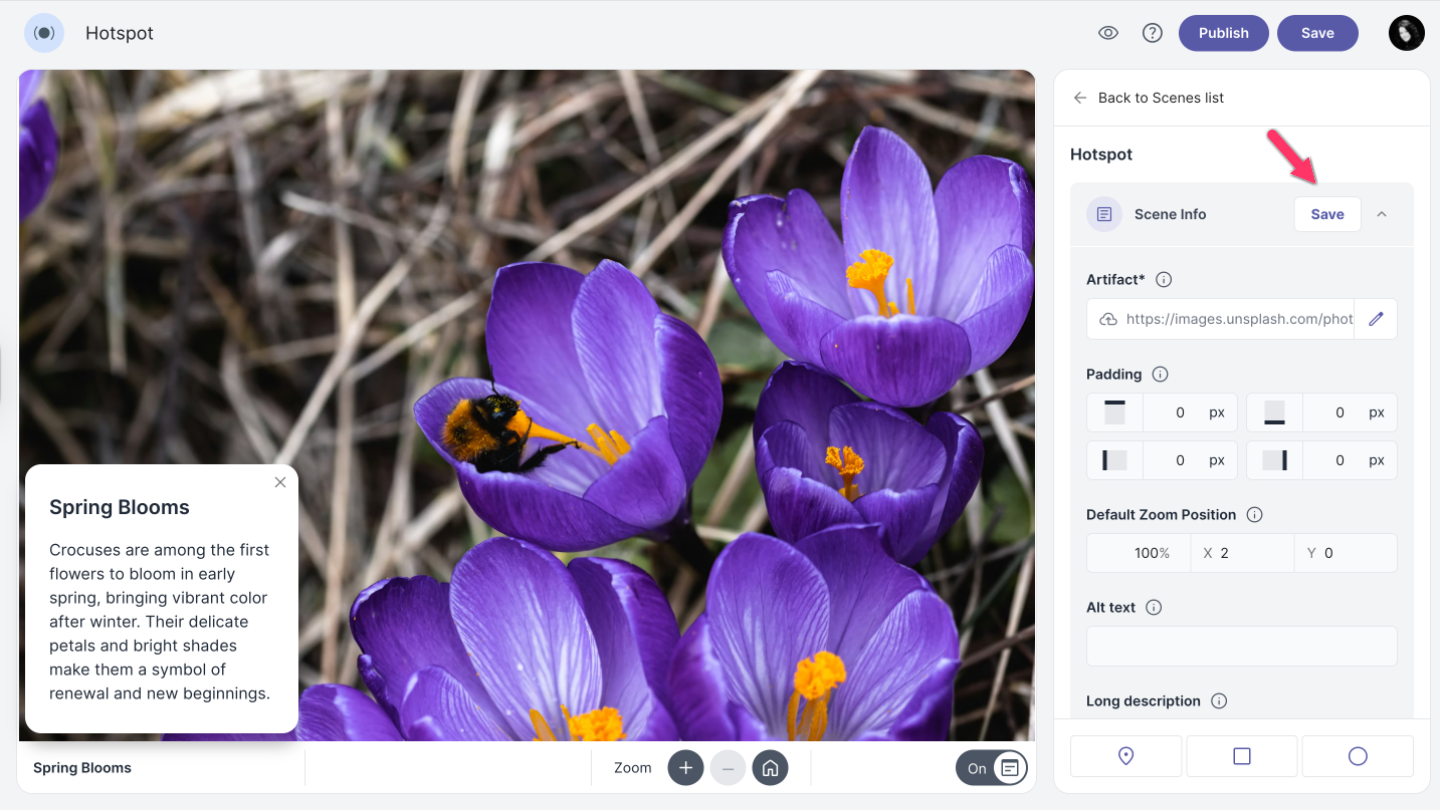Select the rectangle hotspot shape tool
The height and width of the screenshot is (810, 1440).
point(1242,756)
